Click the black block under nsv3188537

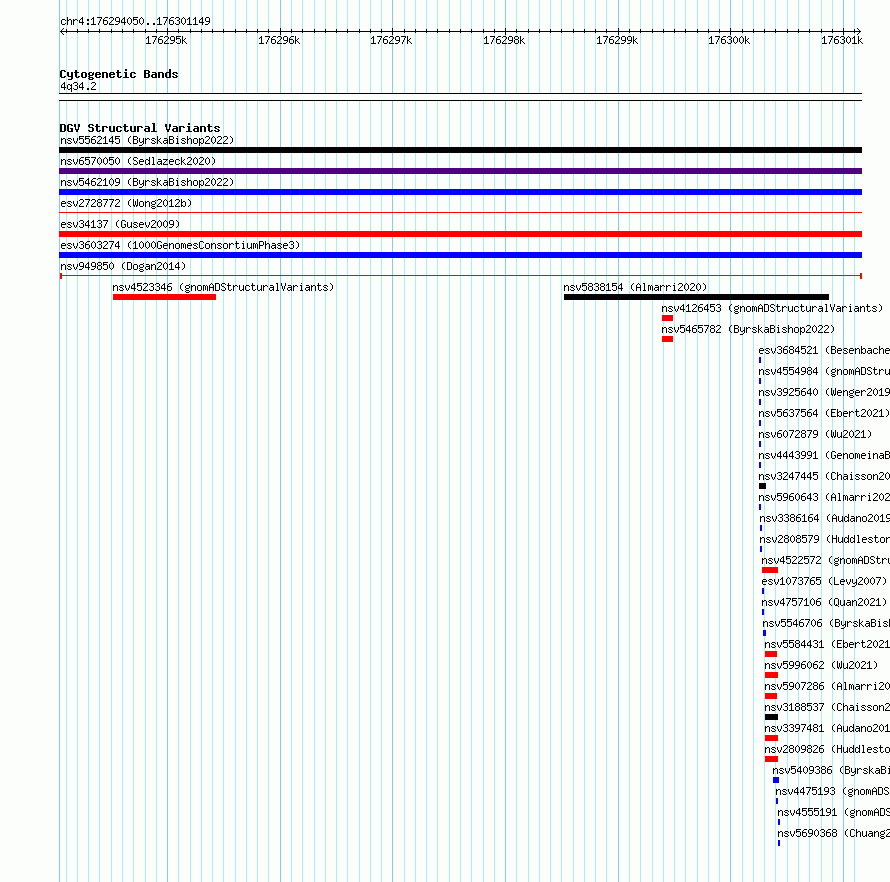(771, 717)
